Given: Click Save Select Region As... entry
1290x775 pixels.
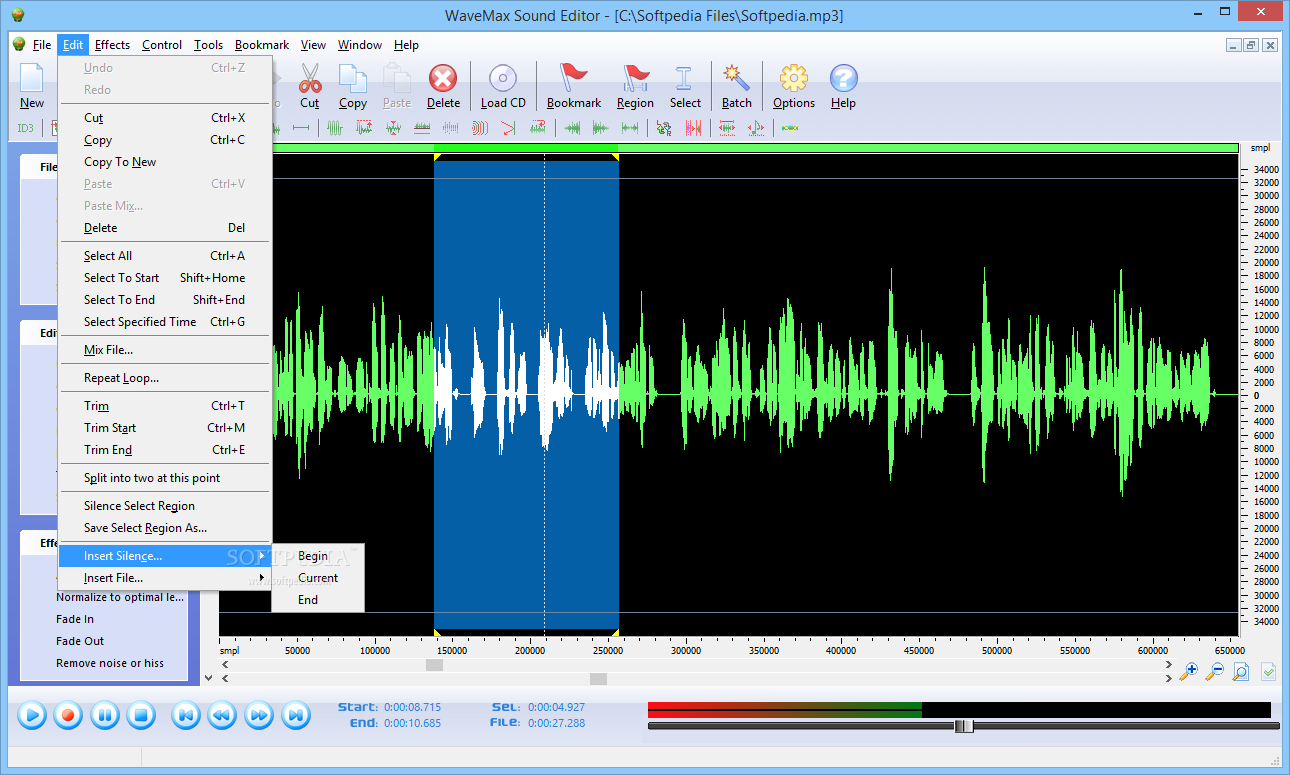Looking at the screenshot, I should 165,528.
